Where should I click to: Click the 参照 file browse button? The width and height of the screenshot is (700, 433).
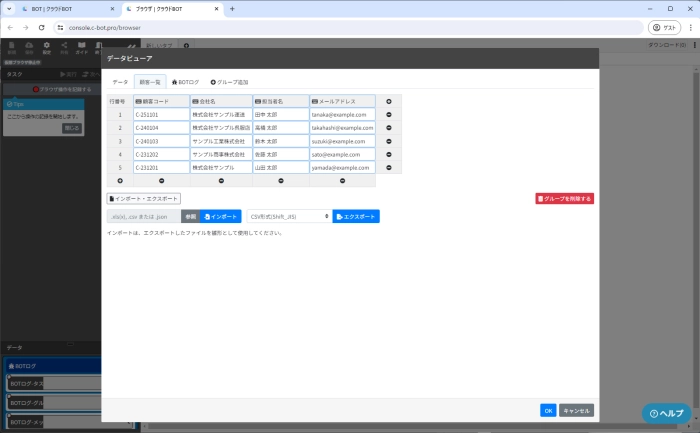[x=190, y=216]
